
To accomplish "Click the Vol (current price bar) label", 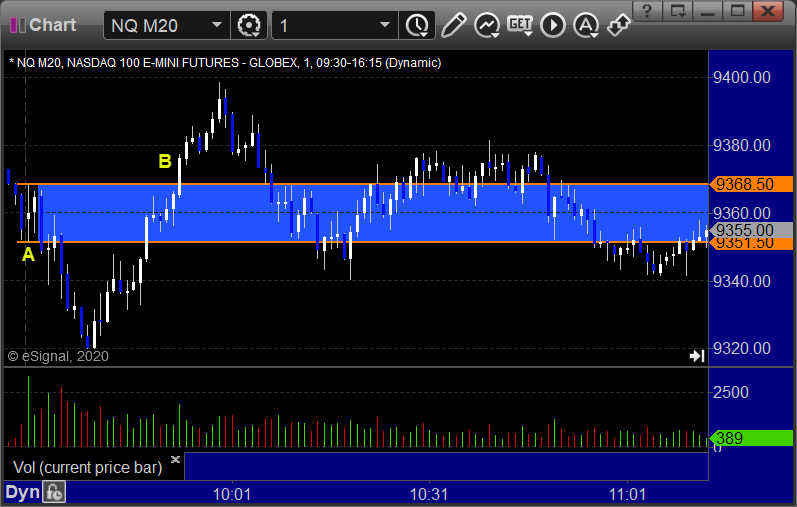I will click(87, 467).
